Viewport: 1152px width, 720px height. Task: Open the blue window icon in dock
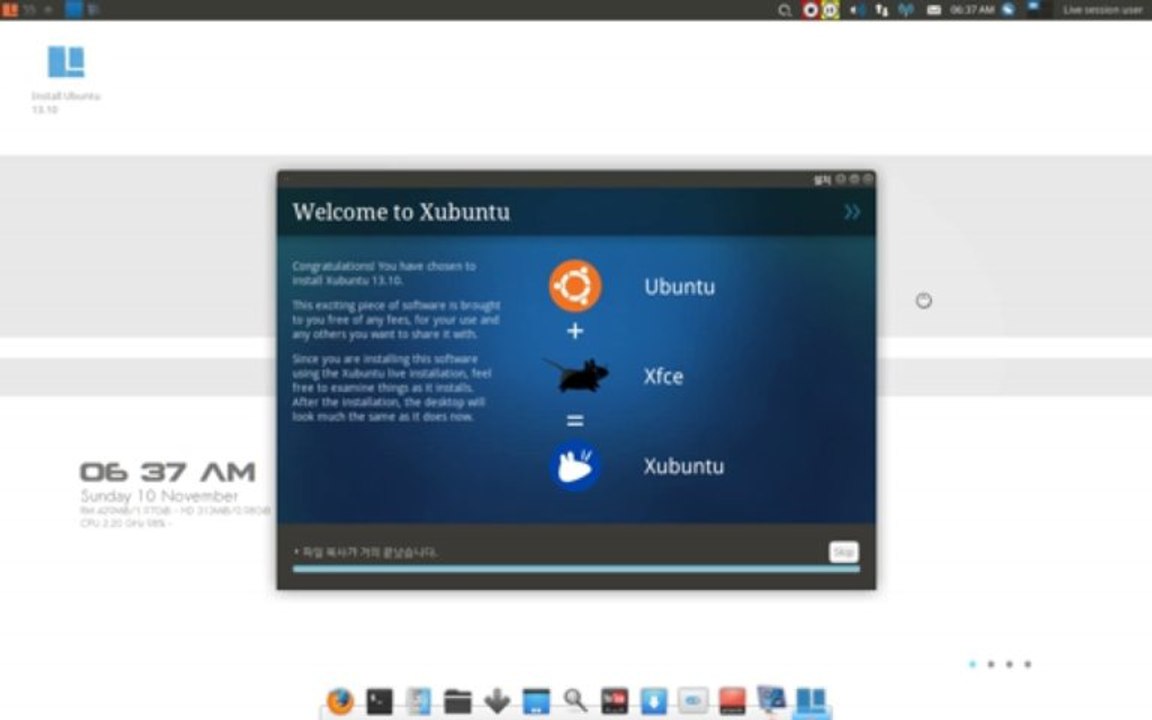(536, 701)
